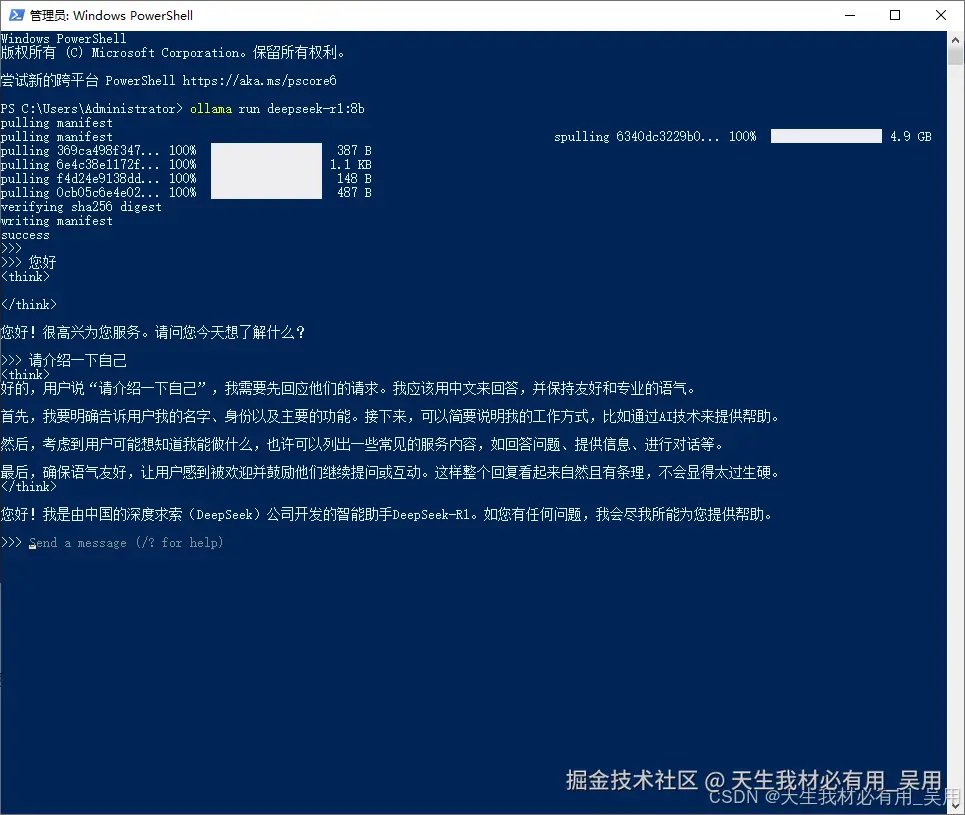The image size is (965, 815).
Task: Click the success status line
Action: [x=25, y=234]
